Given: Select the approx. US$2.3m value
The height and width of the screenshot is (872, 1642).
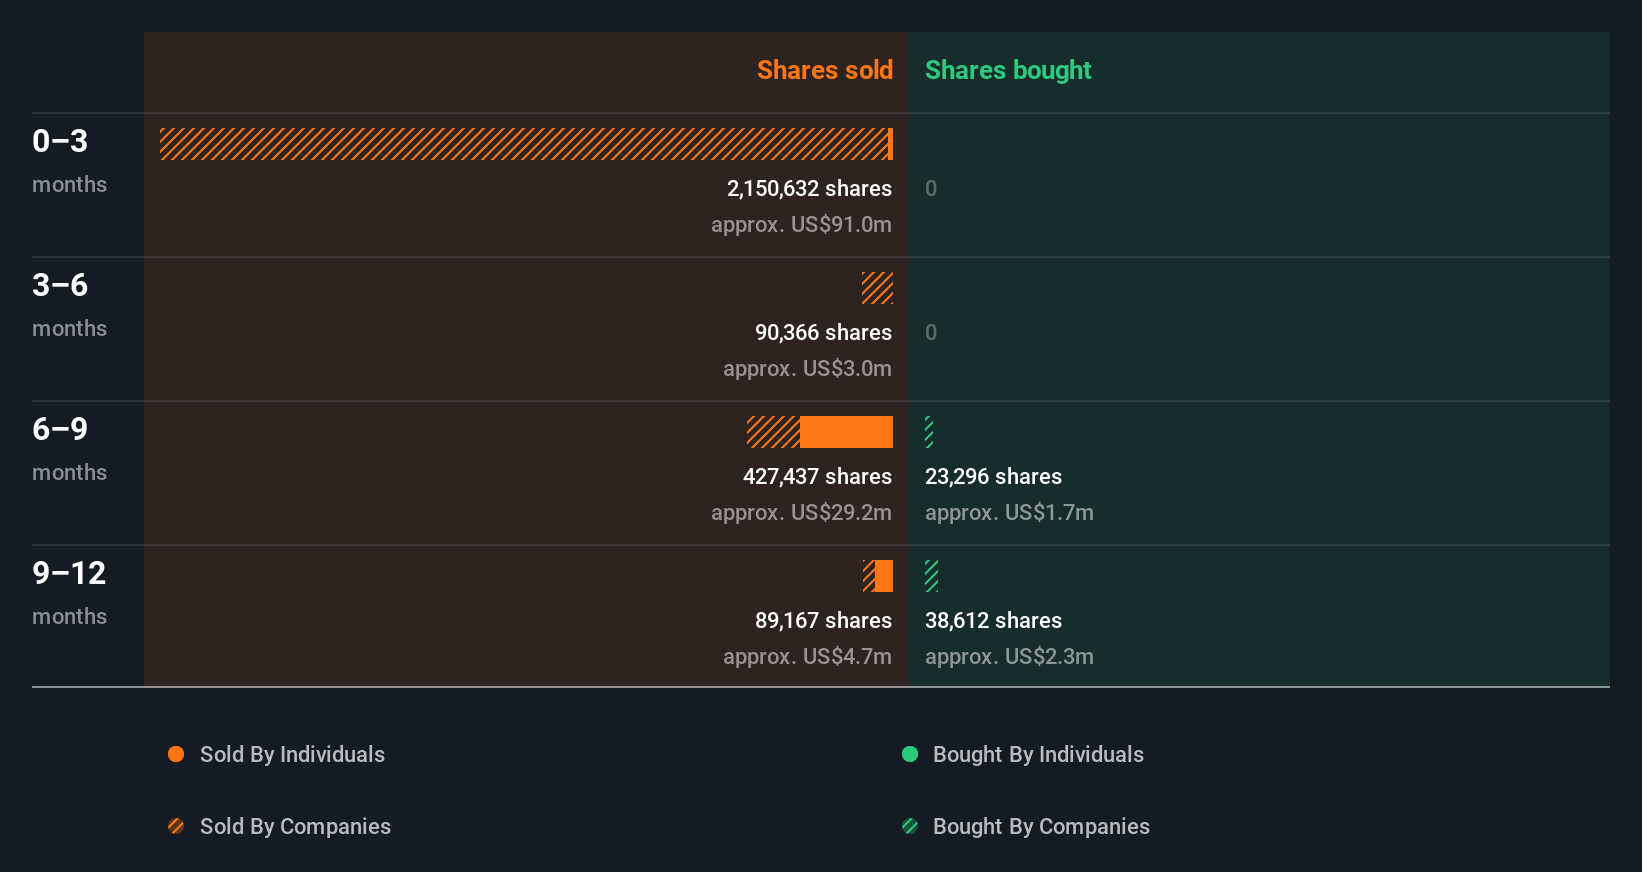Looking at the screenshot, I should [x=1009, y=656].
